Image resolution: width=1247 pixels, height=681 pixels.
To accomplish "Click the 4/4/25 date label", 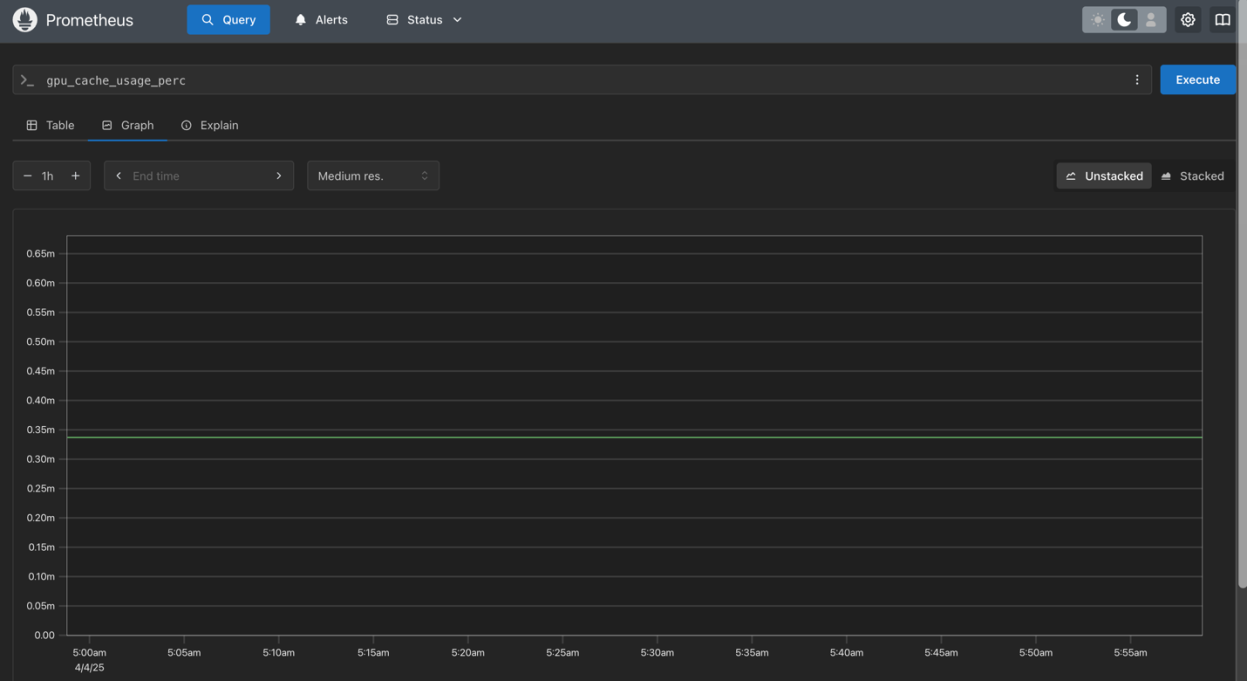I will click(x=89, y=668).
